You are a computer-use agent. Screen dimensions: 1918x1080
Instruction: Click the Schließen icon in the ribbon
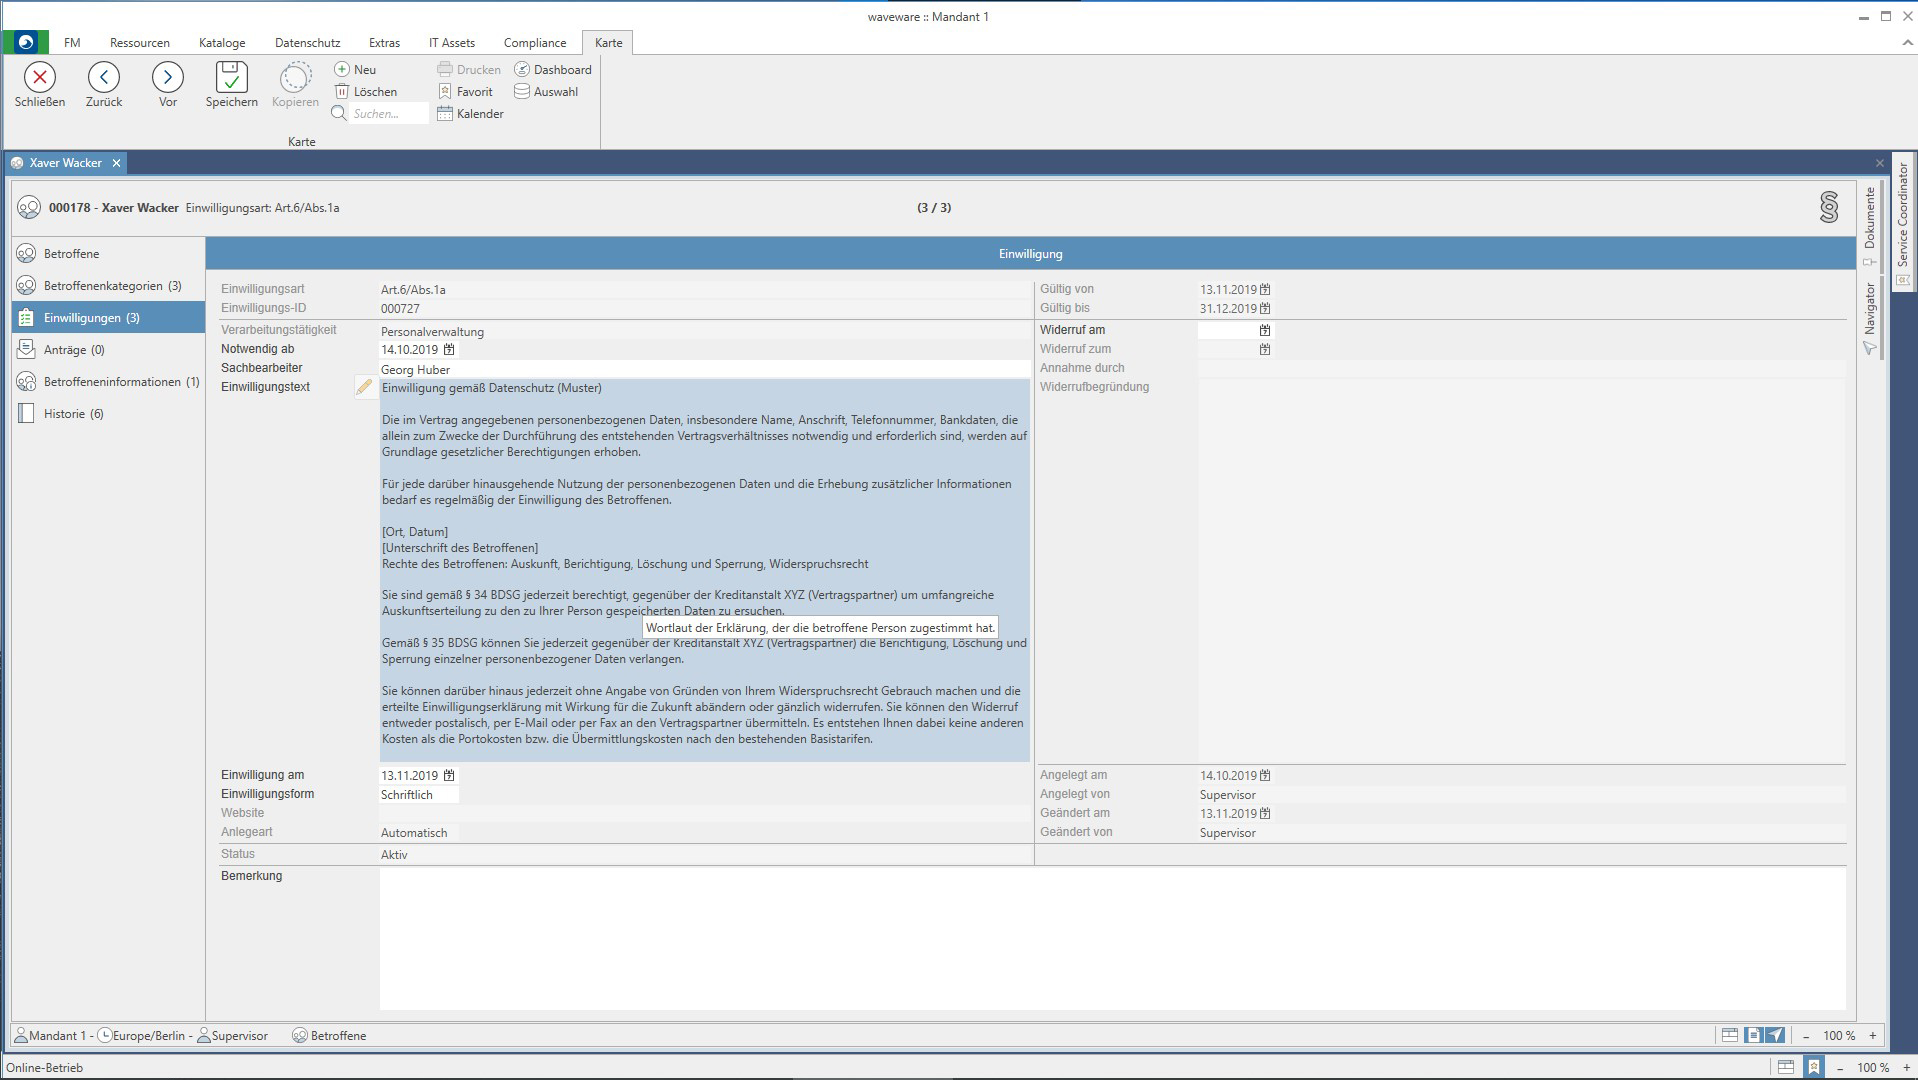tap(40, 78)
